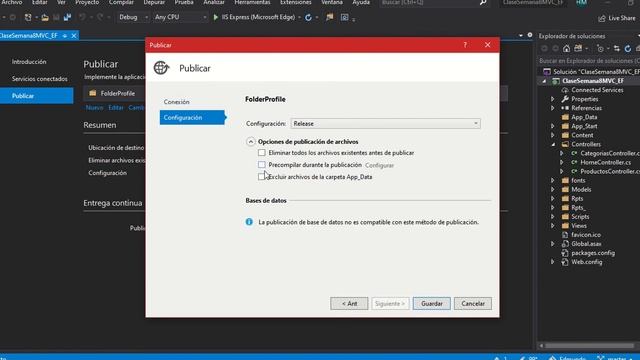Open the Depurar menu
Screen dimensions: 640x360
coord(154,2)
